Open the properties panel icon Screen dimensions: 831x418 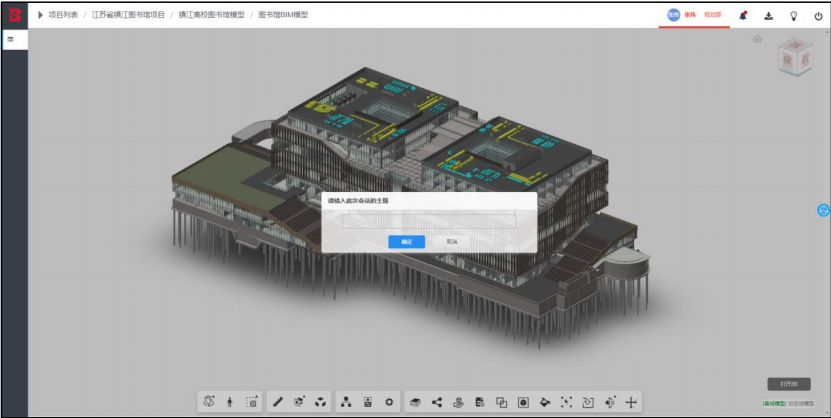(x=368, y=402)
